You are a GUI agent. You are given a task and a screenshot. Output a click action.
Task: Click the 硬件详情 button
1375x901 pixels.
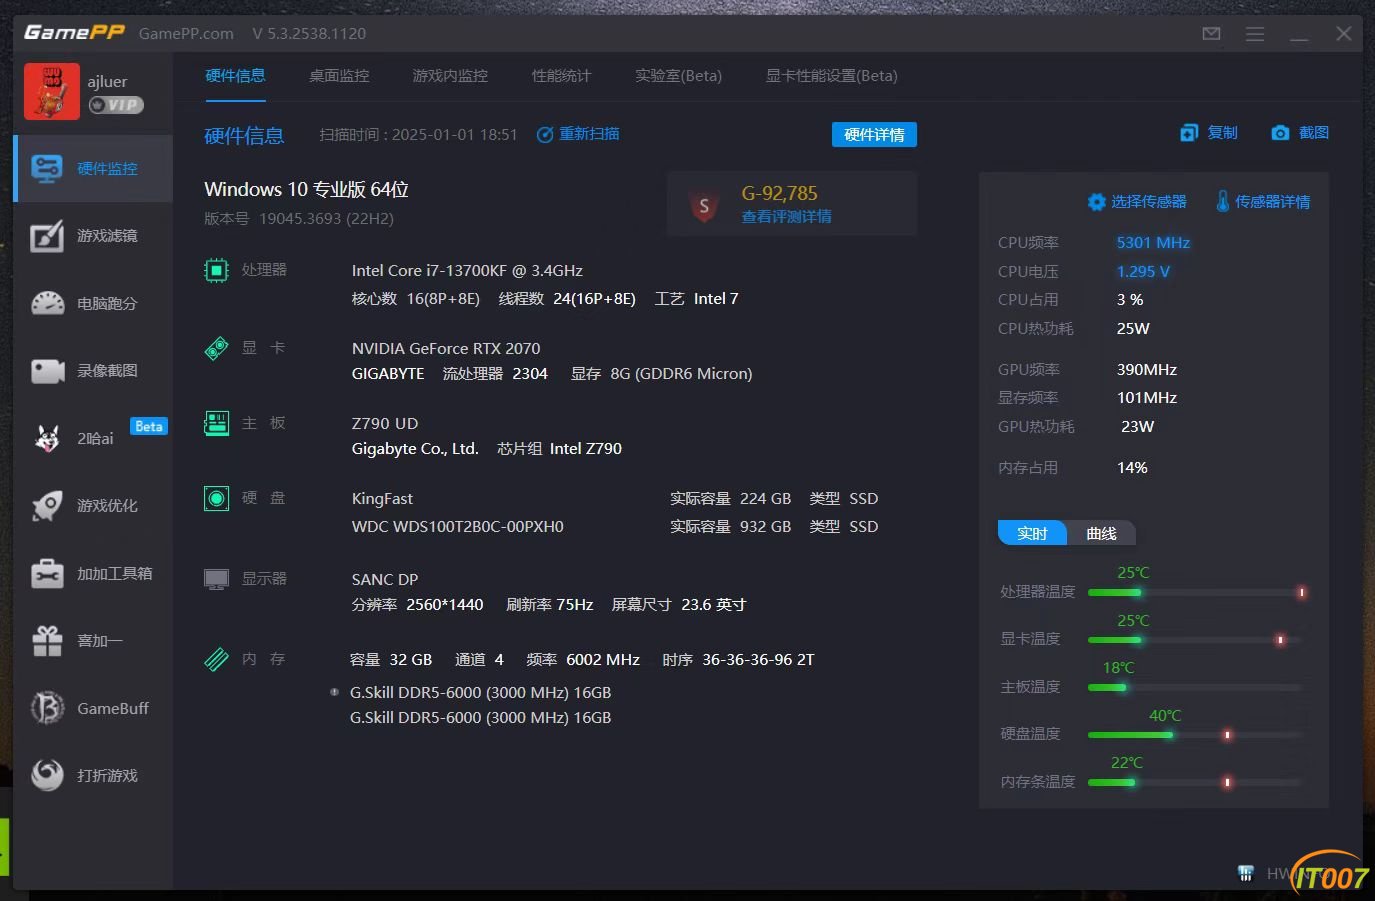[x=874, y=135]
